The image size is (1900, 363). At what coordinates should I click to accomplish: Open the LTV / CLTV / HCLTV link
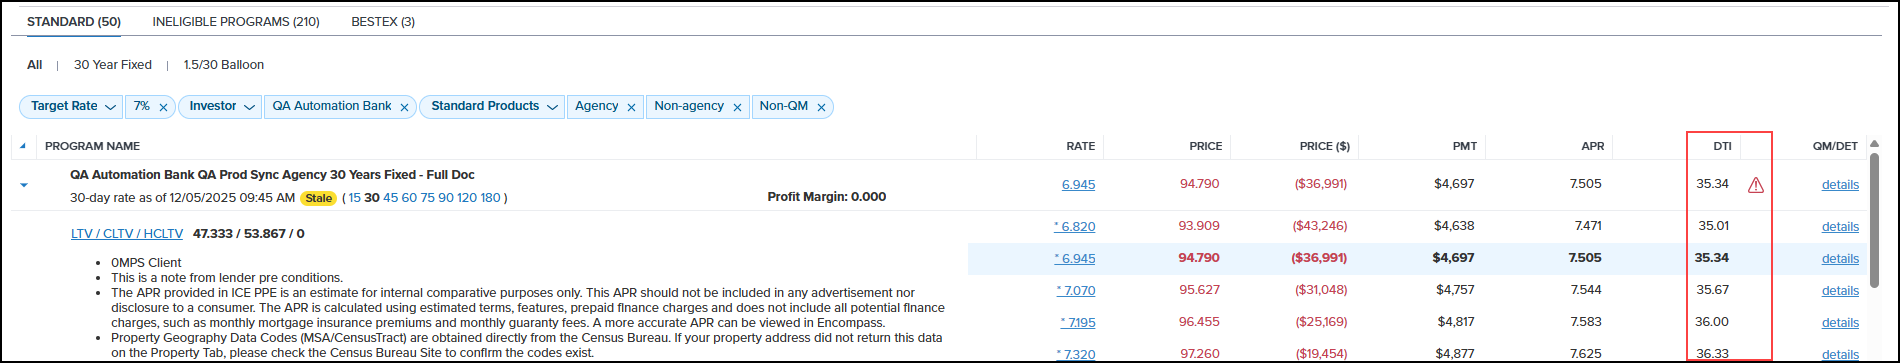coord(127,234)
